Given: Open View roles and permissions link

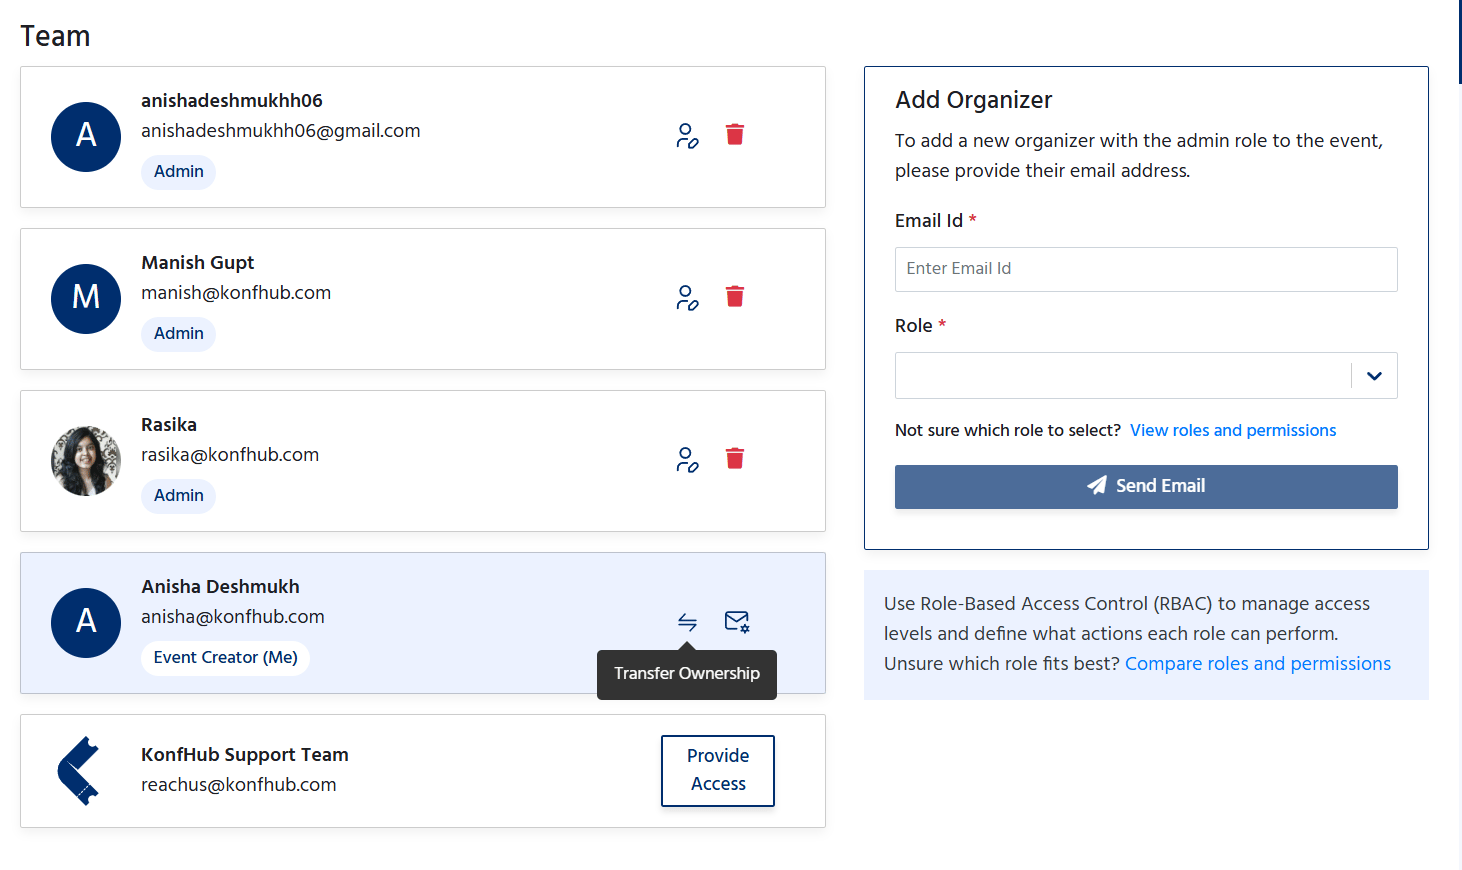Looking at the screenshot, I should (x=1233, y=430).
